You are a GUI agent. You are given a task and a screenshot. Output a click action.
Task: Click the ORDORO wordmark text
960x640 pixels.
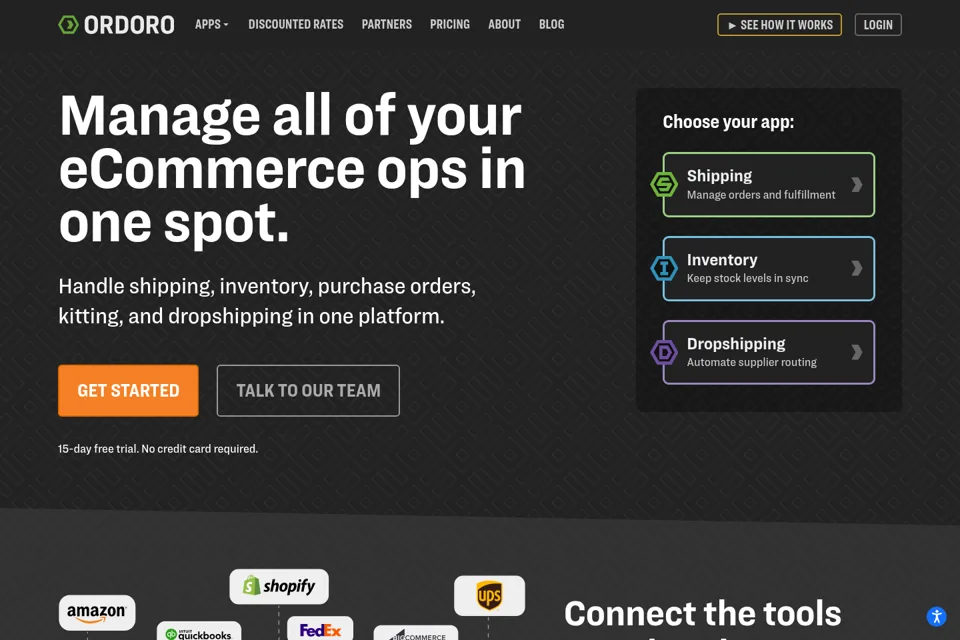pos(129,25)
